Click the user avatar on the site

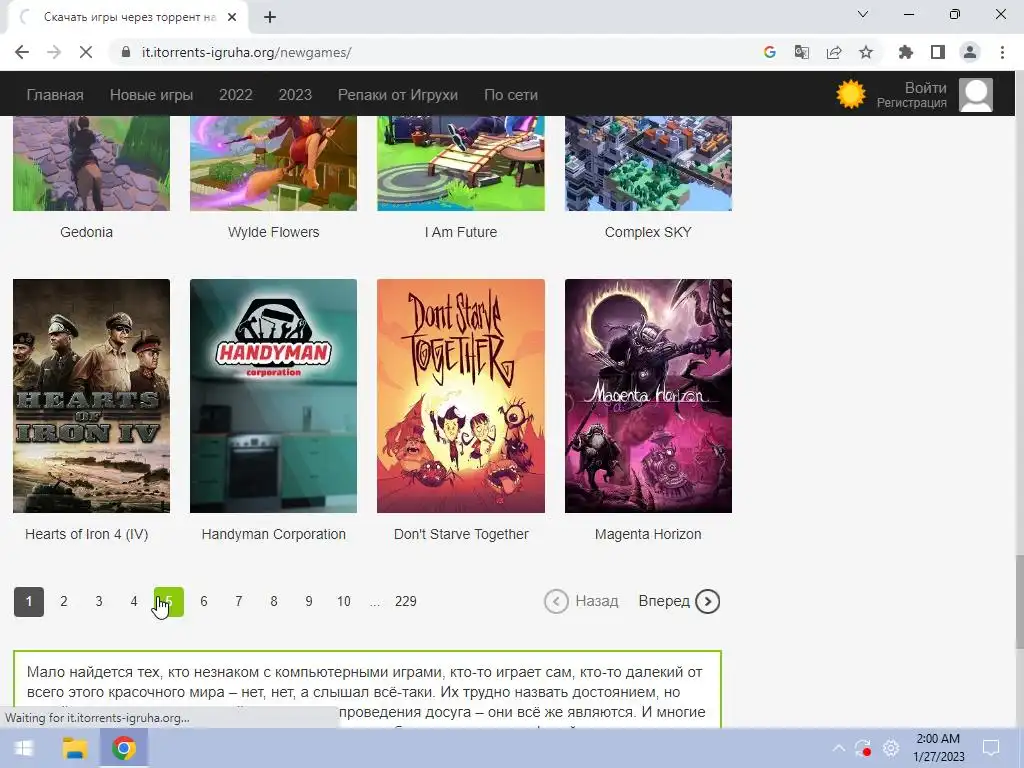coord(976,95)
